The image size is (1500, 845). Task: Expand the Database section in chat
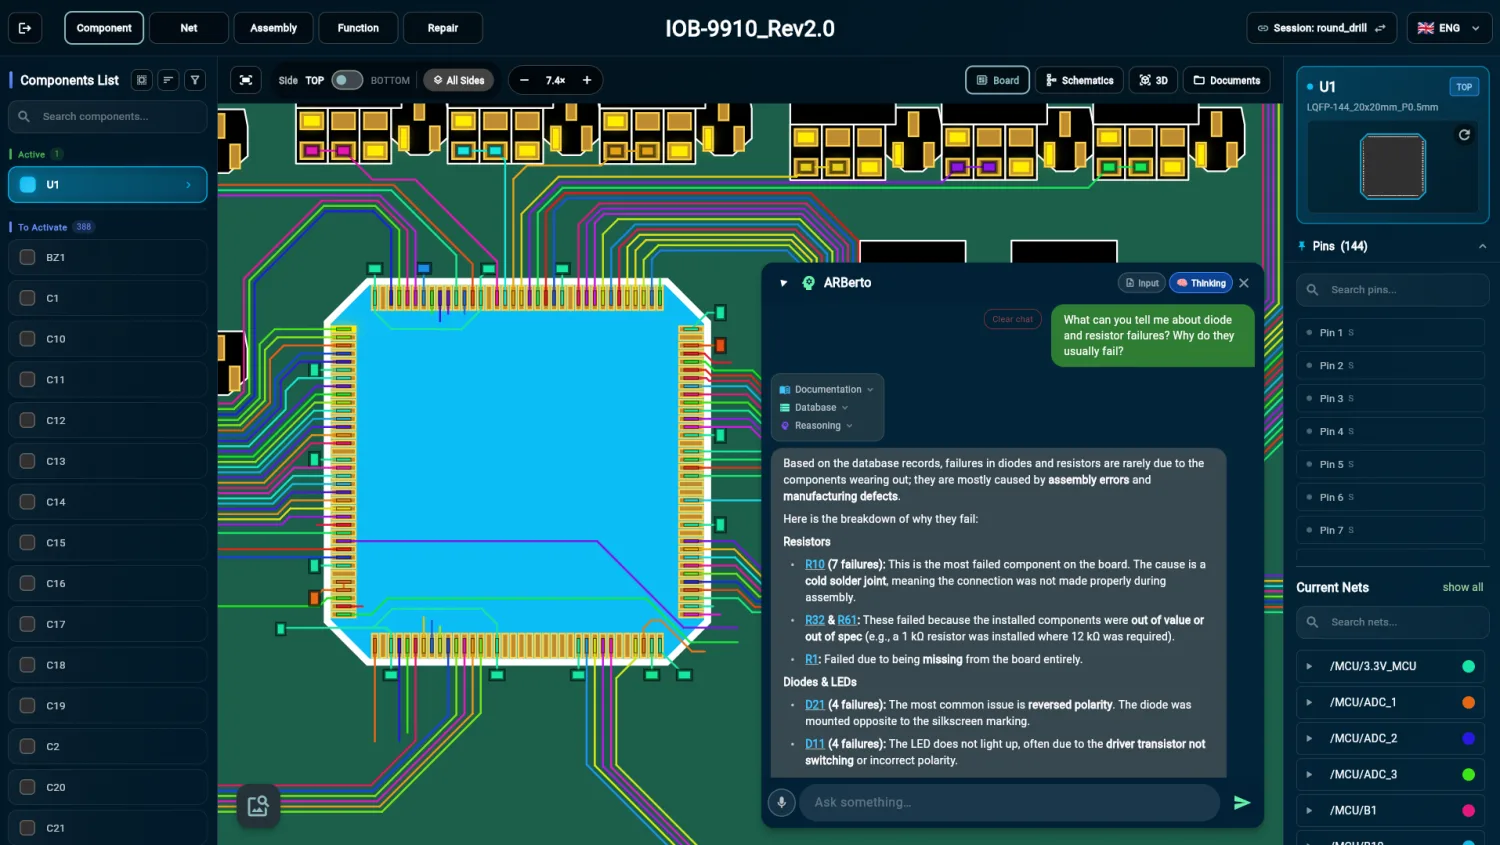pyautogui.click(x=814, y=407)
